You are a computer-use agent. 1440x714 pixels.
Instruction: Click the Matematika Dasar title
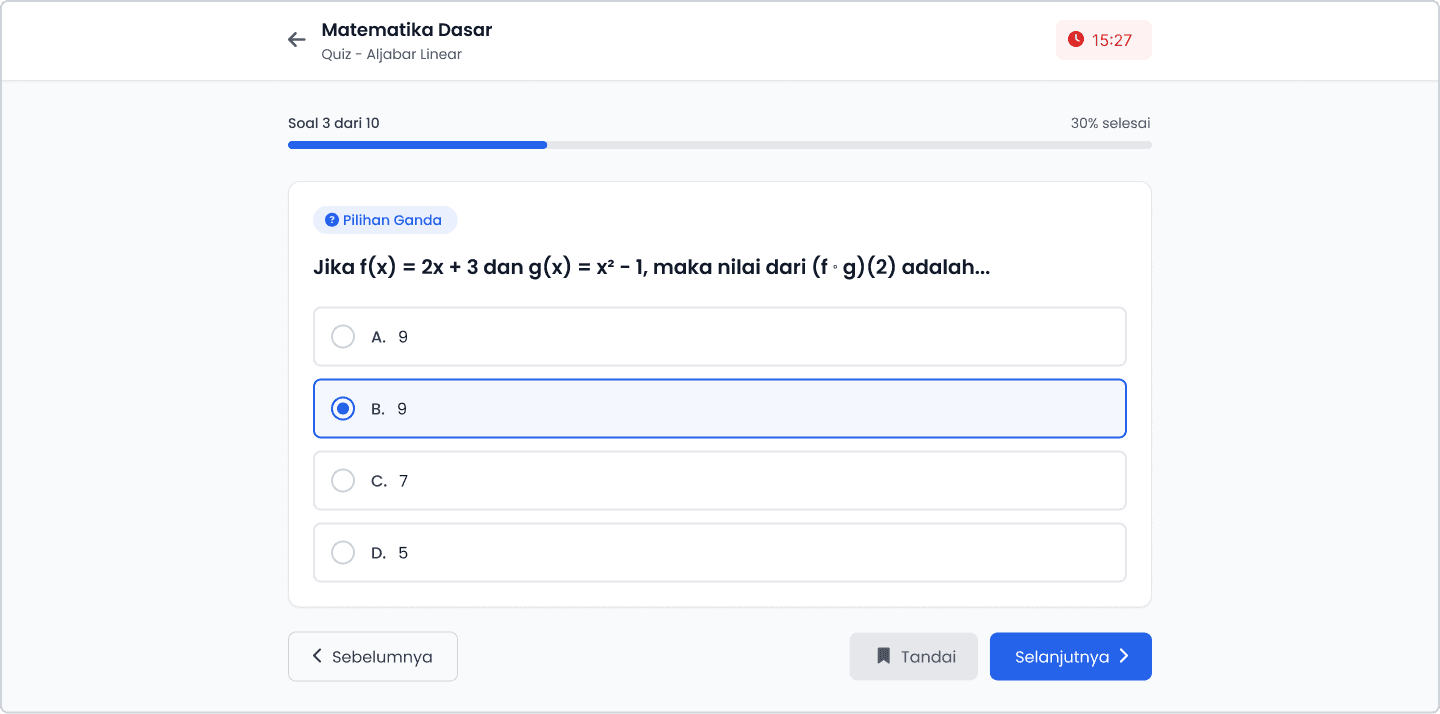point(407,30)
